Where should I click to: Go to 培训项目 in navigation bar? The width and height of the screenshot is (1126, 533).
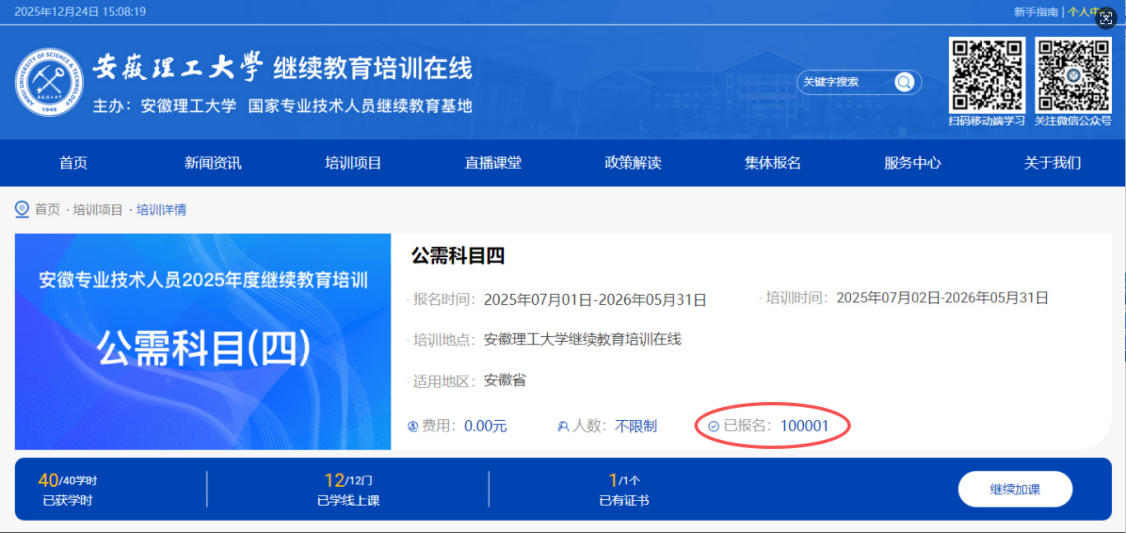coord(353,163)
